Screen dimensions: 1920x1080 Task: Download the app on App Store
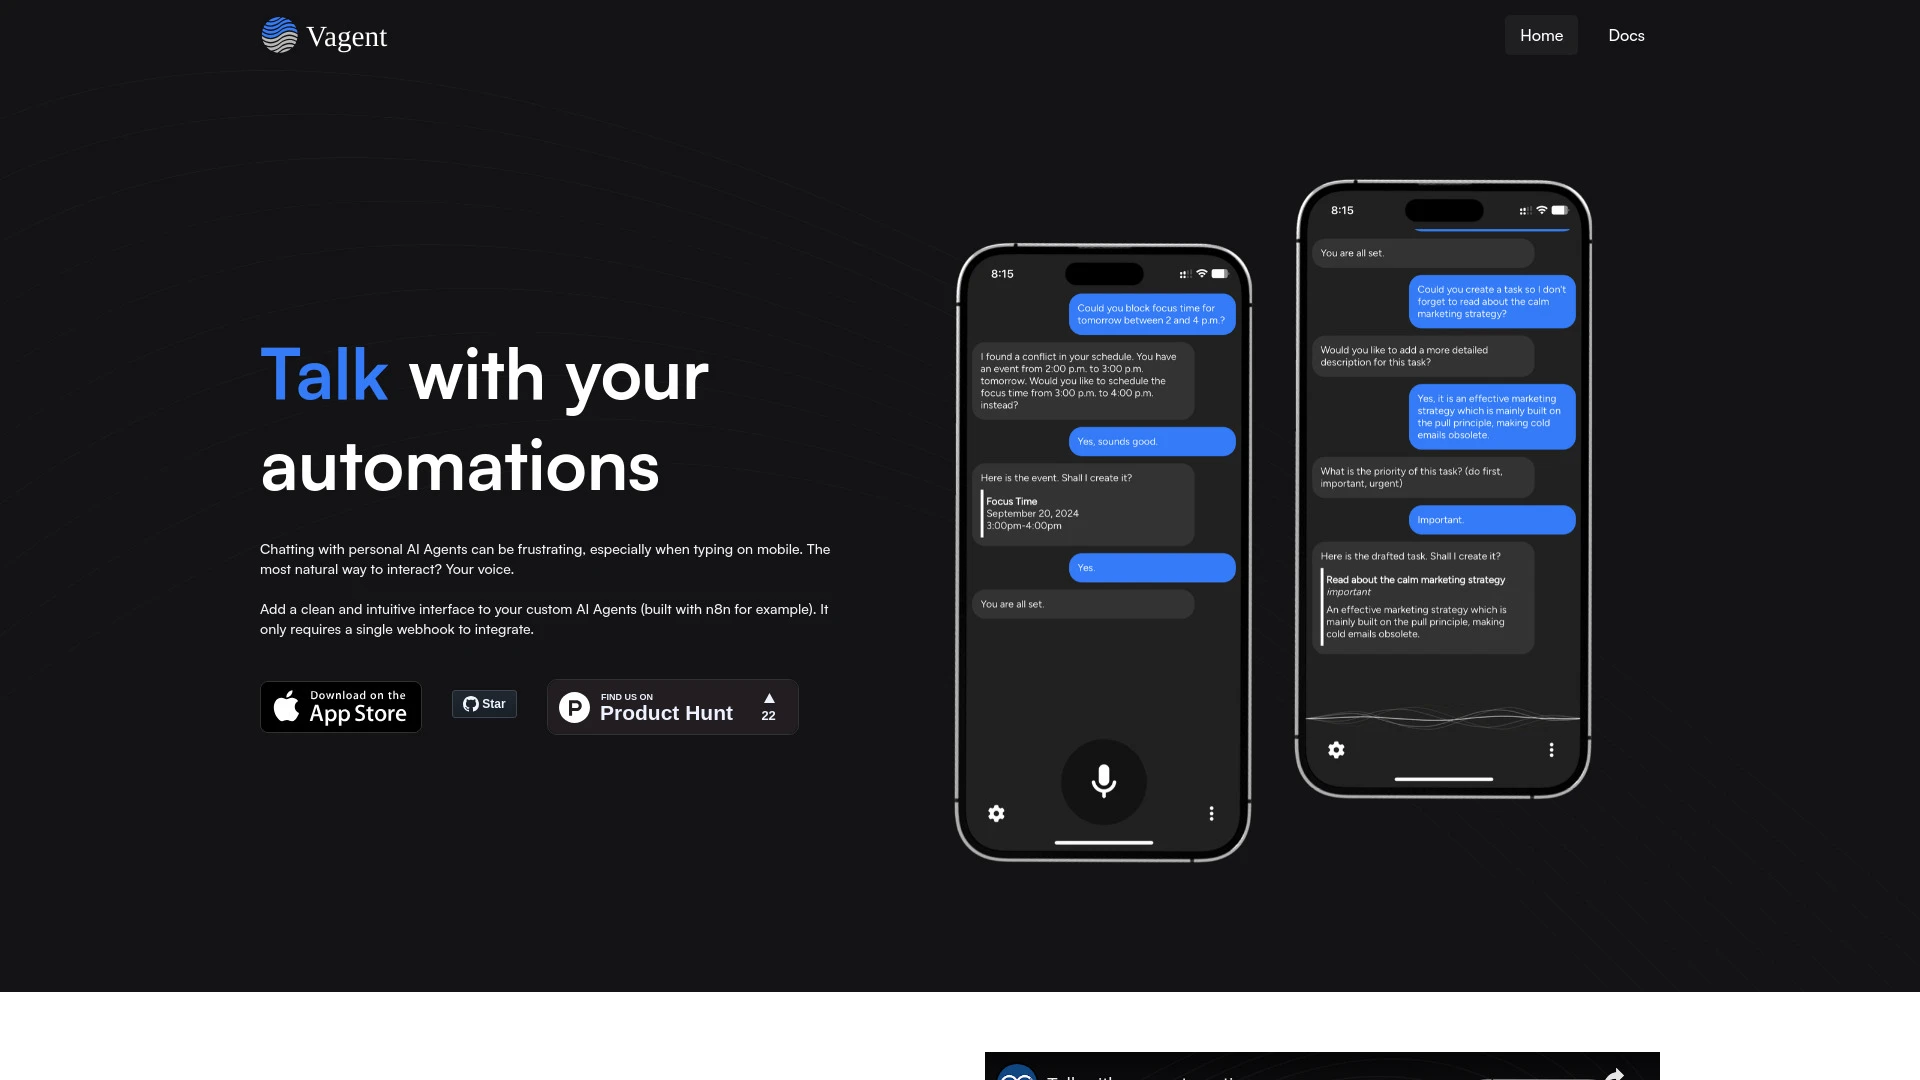tap(340, 705)
